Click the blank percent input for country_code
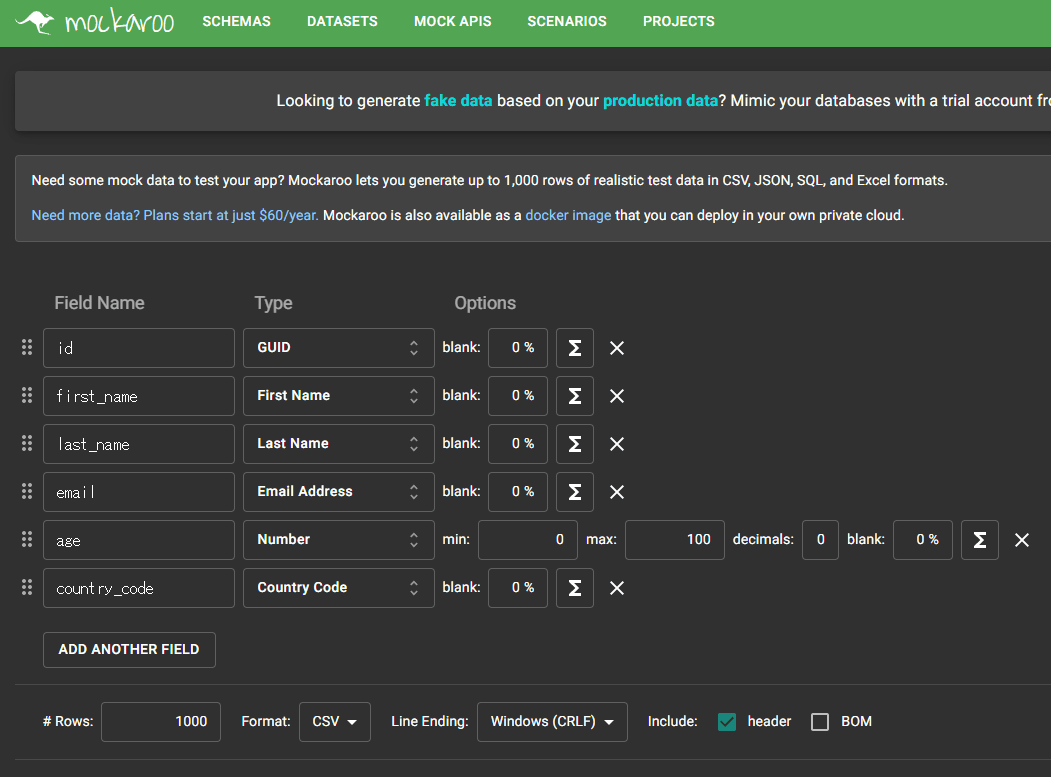This screenshot has width=1051, height=777. pyautogui.click(x=518, y=588)
